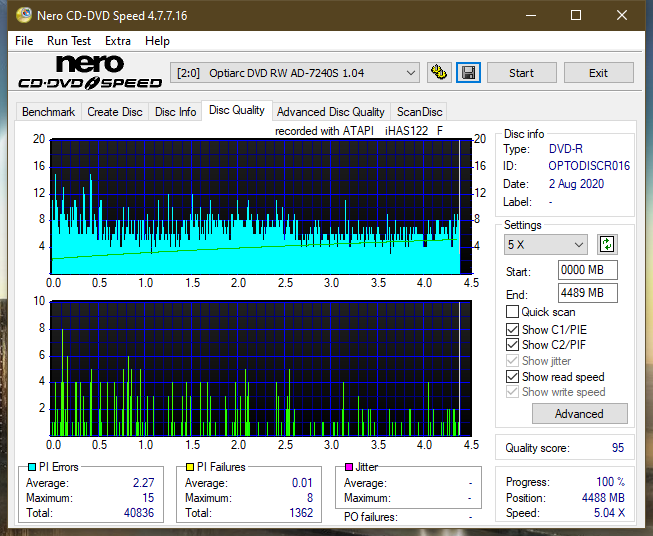The height and width of the screenshot is (536, 653).
Task: Click the PI Errors average 2.27
Action: (x=144, y=483)
